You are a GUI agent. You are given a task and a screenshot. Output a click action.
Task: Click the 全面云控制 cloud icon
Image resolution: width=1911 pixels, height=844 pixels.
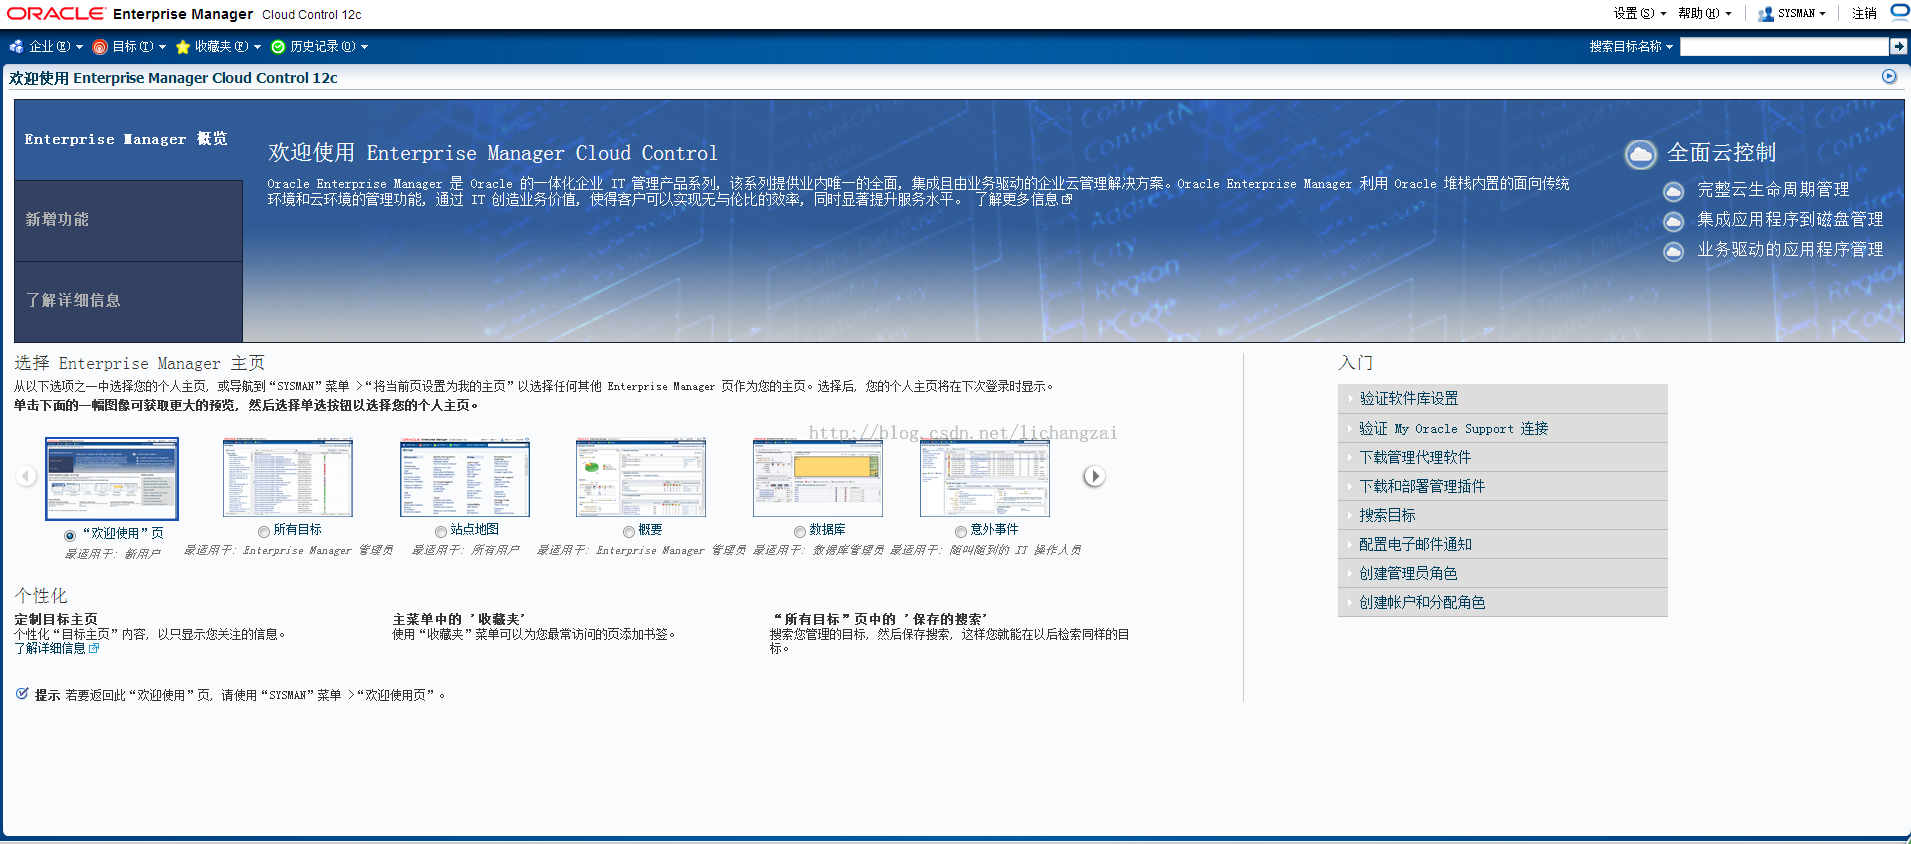click(1641, 154)
